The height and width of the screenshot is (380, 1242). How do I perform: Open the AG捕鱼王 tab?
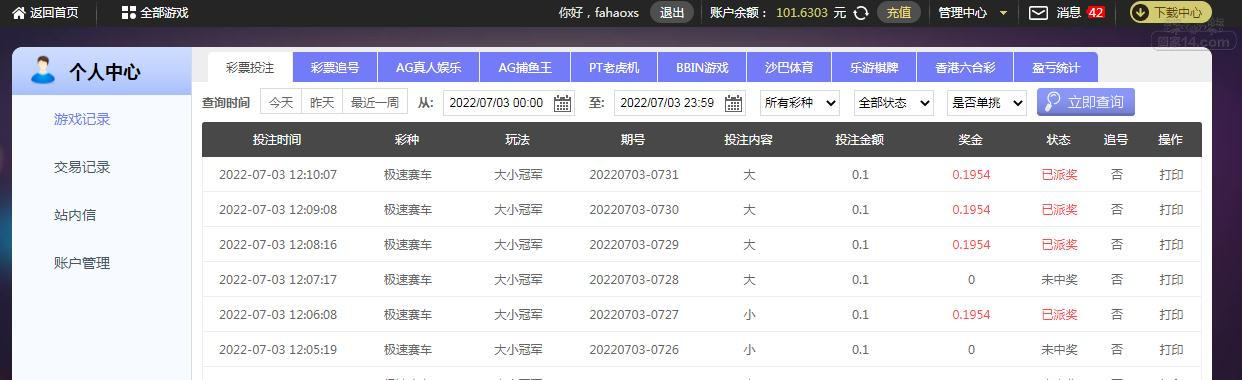coord(525,68)
